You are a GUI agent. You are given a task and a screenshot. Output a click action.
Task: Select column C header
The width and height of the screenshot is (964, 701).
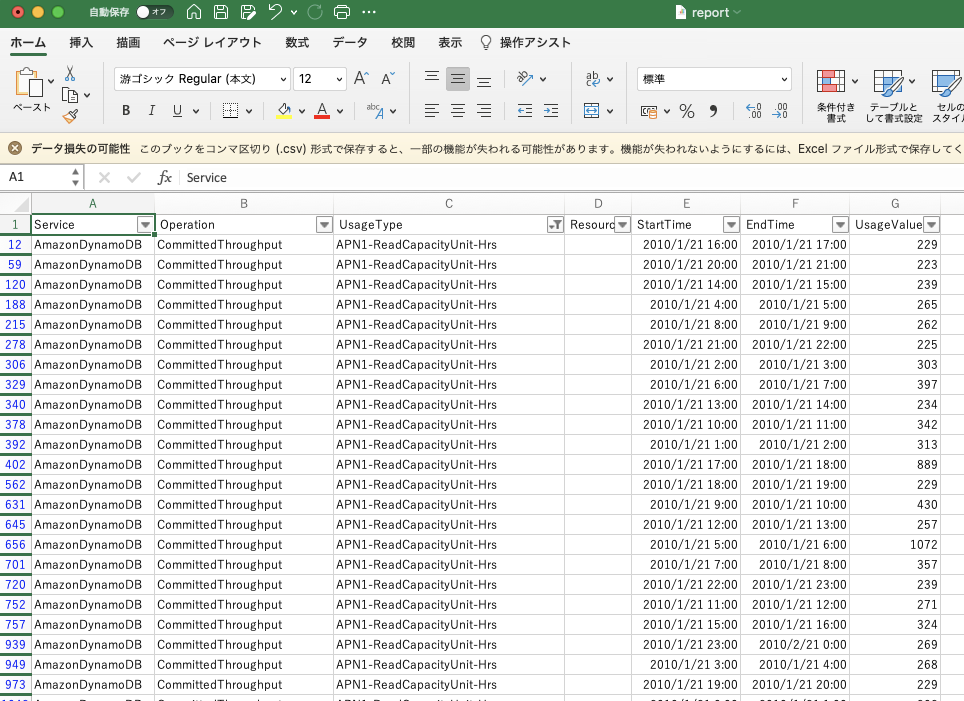pos(449,204)
